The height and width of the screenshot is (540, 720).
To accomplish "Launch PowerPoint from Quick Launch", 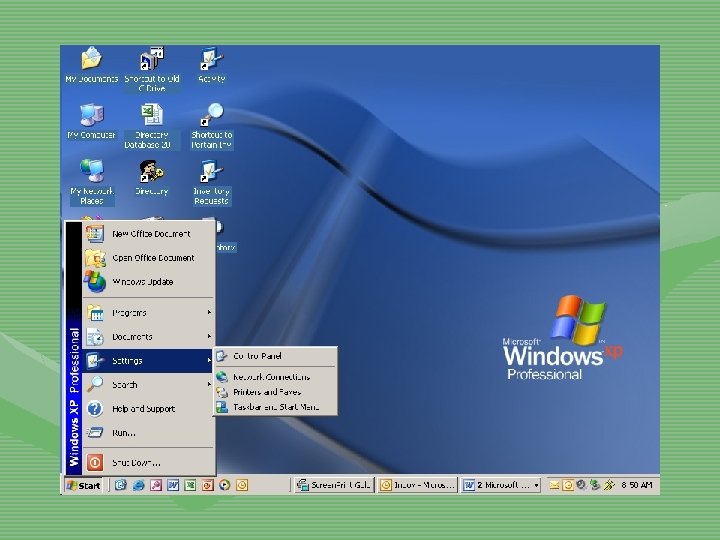I will [x=208, y=485].
